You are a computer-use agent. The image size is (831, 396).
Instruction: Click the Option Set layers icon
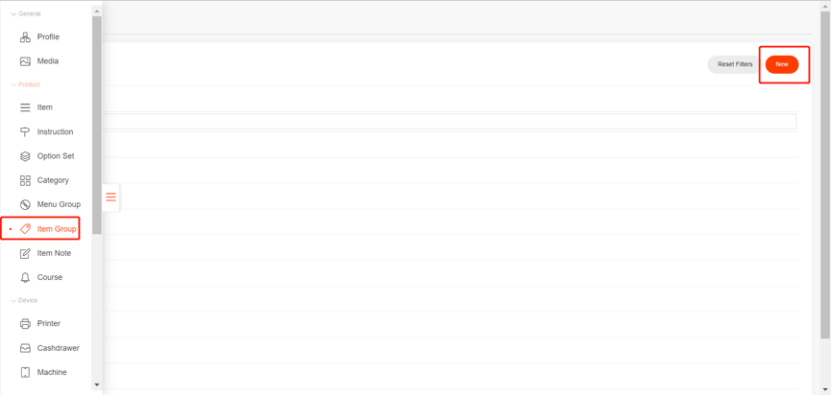click(x=25, y=156)
